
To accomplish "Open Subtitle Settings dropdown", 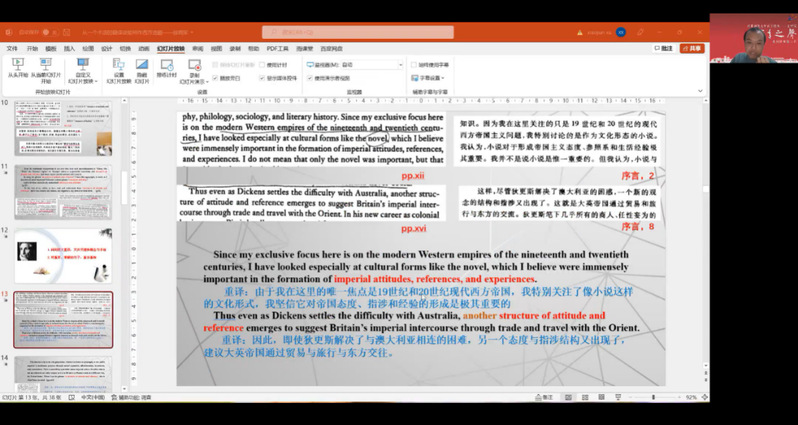I will pos(428,78).
